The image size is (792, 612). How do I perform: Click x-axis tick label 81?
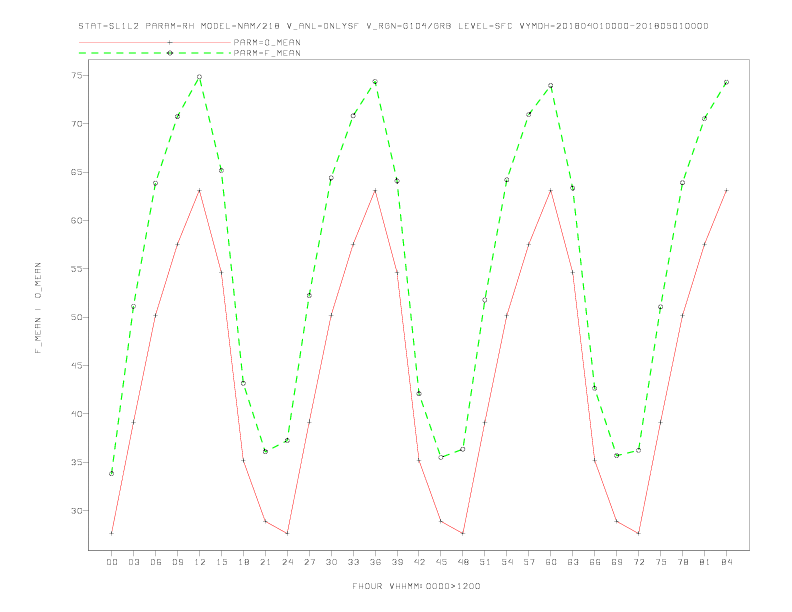coord(705,562)
